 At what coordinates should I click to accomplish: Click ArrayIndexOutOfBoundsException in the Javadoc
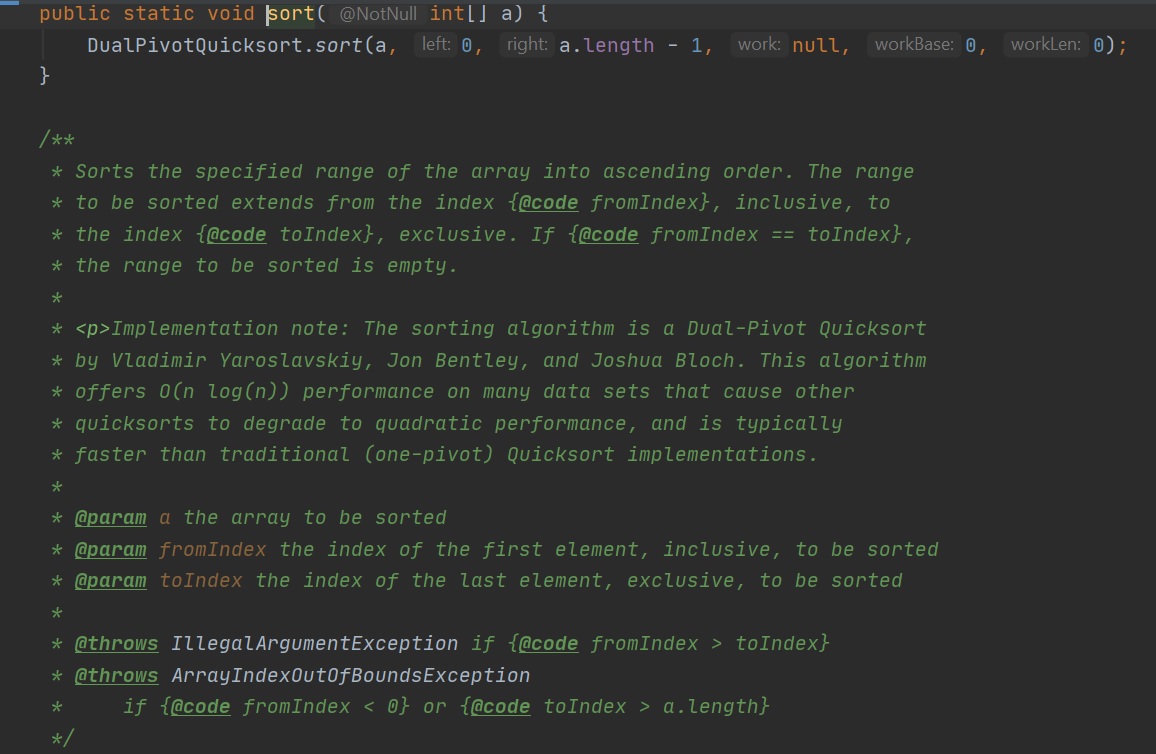pos(350,675)
